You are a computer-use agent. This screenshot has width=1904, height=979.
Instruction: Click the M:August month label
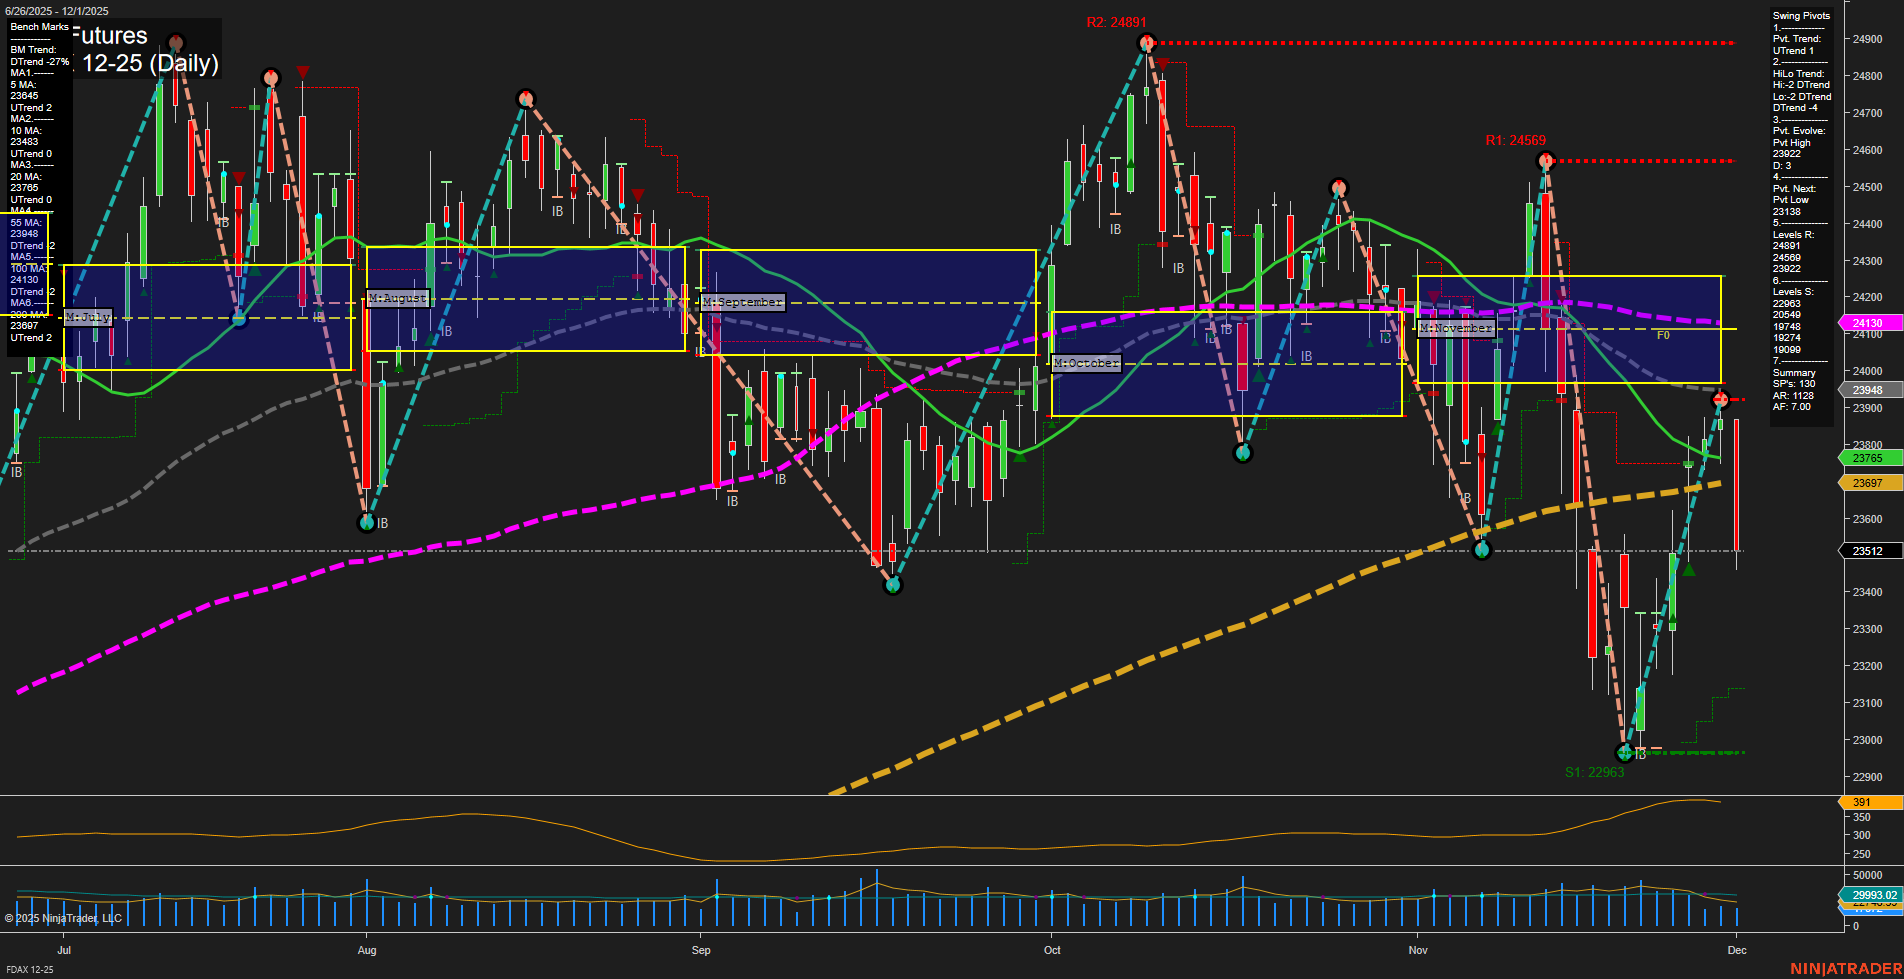pyautogui.click(x=397, y=298)
